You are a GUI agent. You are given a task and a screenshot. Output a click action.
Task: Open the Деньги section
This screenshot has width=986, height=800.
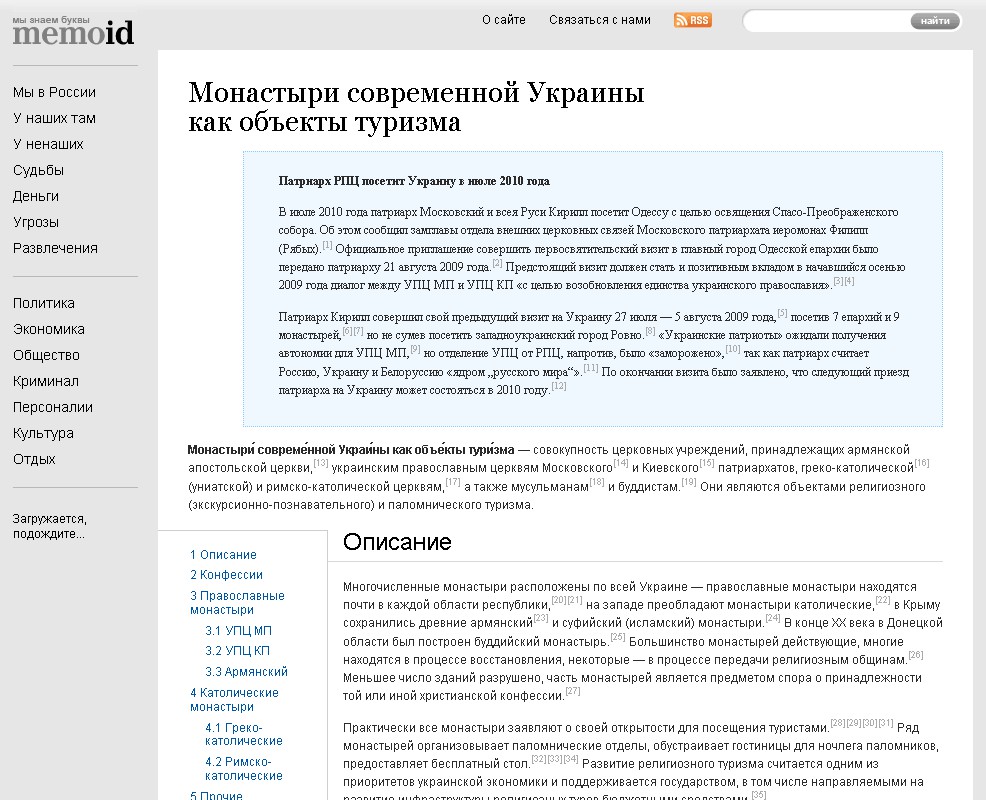point(36,196)
